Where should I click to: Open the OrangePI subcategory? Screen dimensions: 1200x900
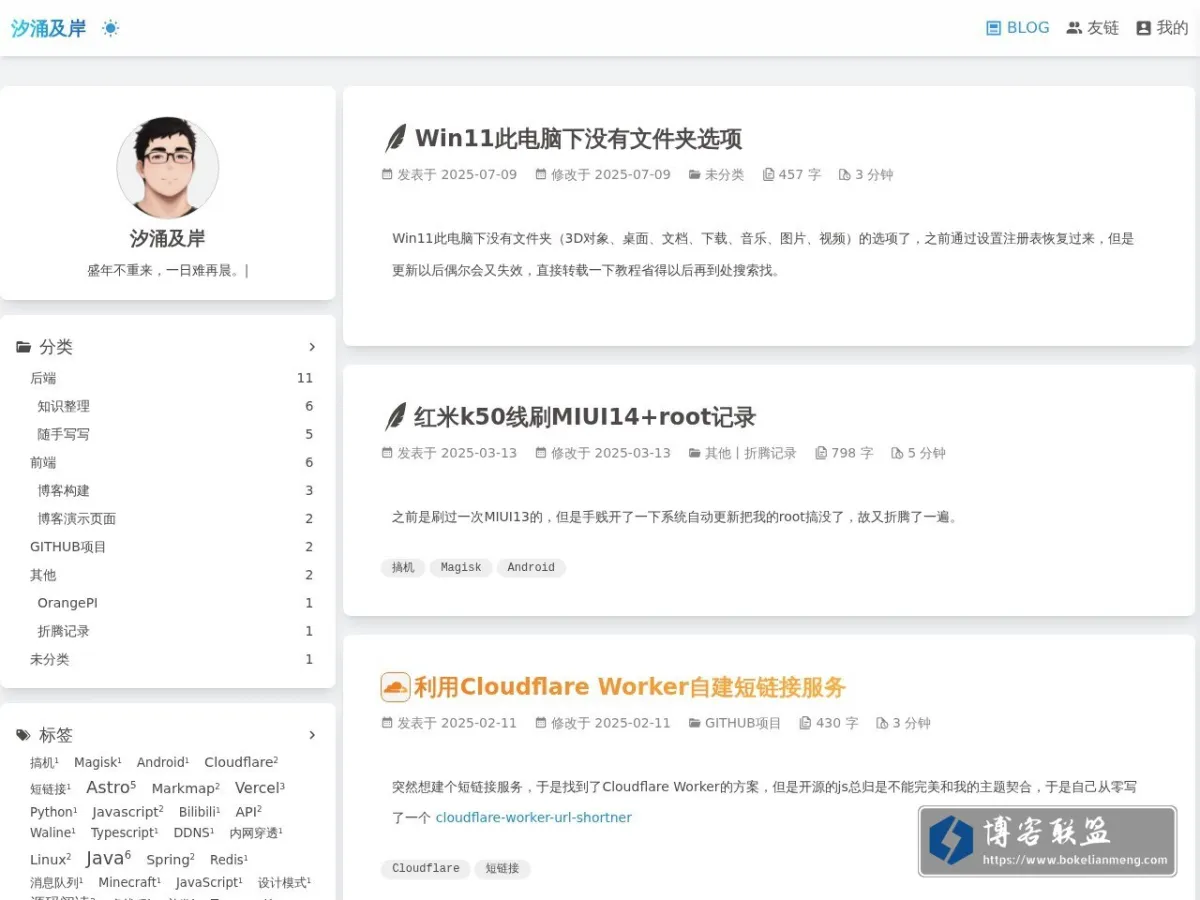click(68, 603)
